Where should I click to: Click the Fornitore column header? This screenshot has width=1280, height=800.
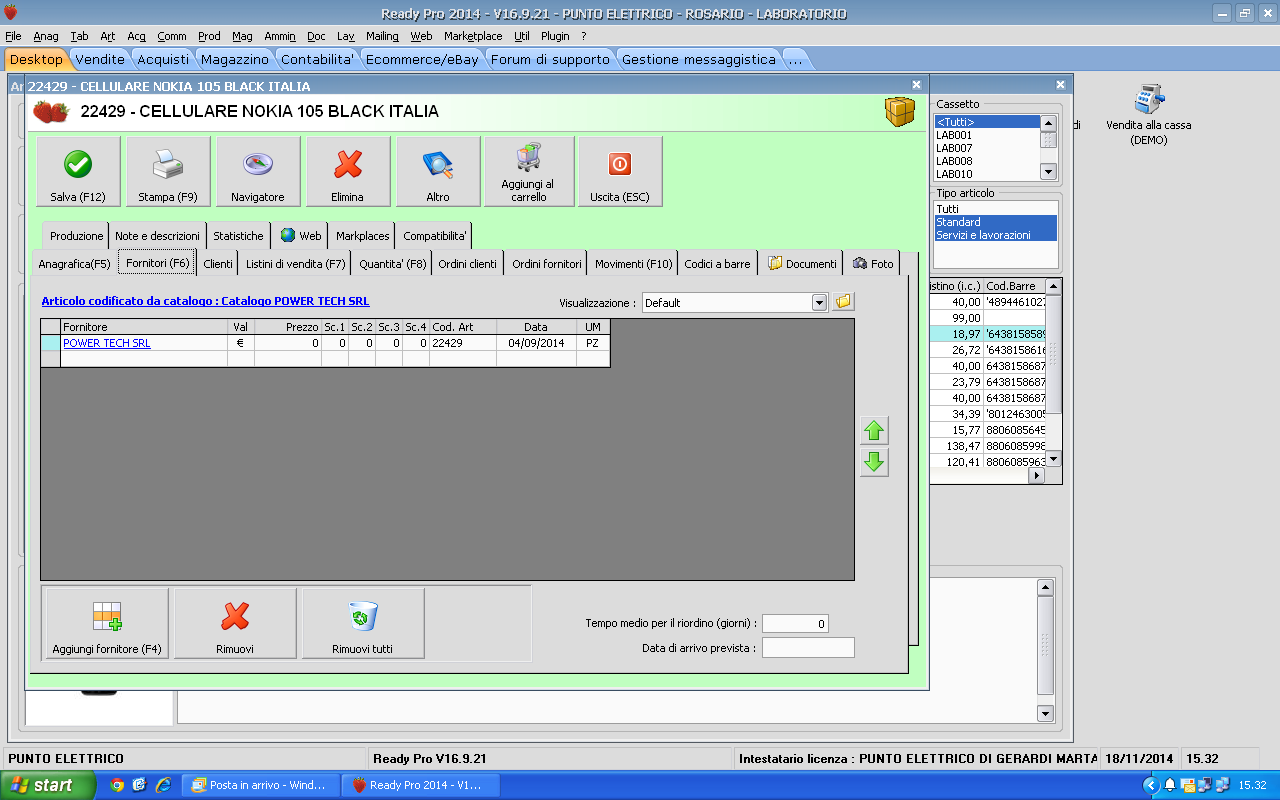pyautogui.click(x=144, y=327)
